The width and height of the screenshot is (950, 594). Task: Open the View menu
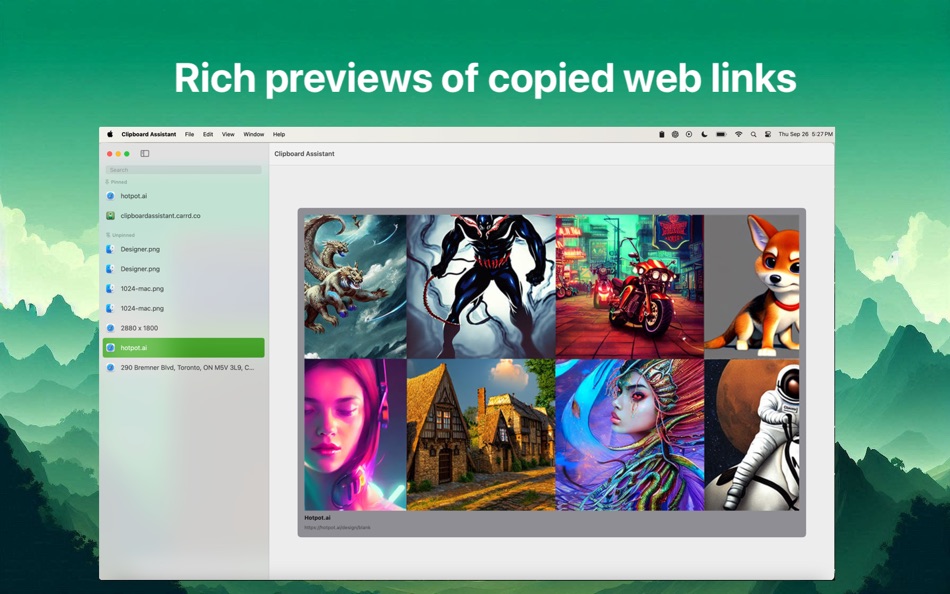[228, 135]
